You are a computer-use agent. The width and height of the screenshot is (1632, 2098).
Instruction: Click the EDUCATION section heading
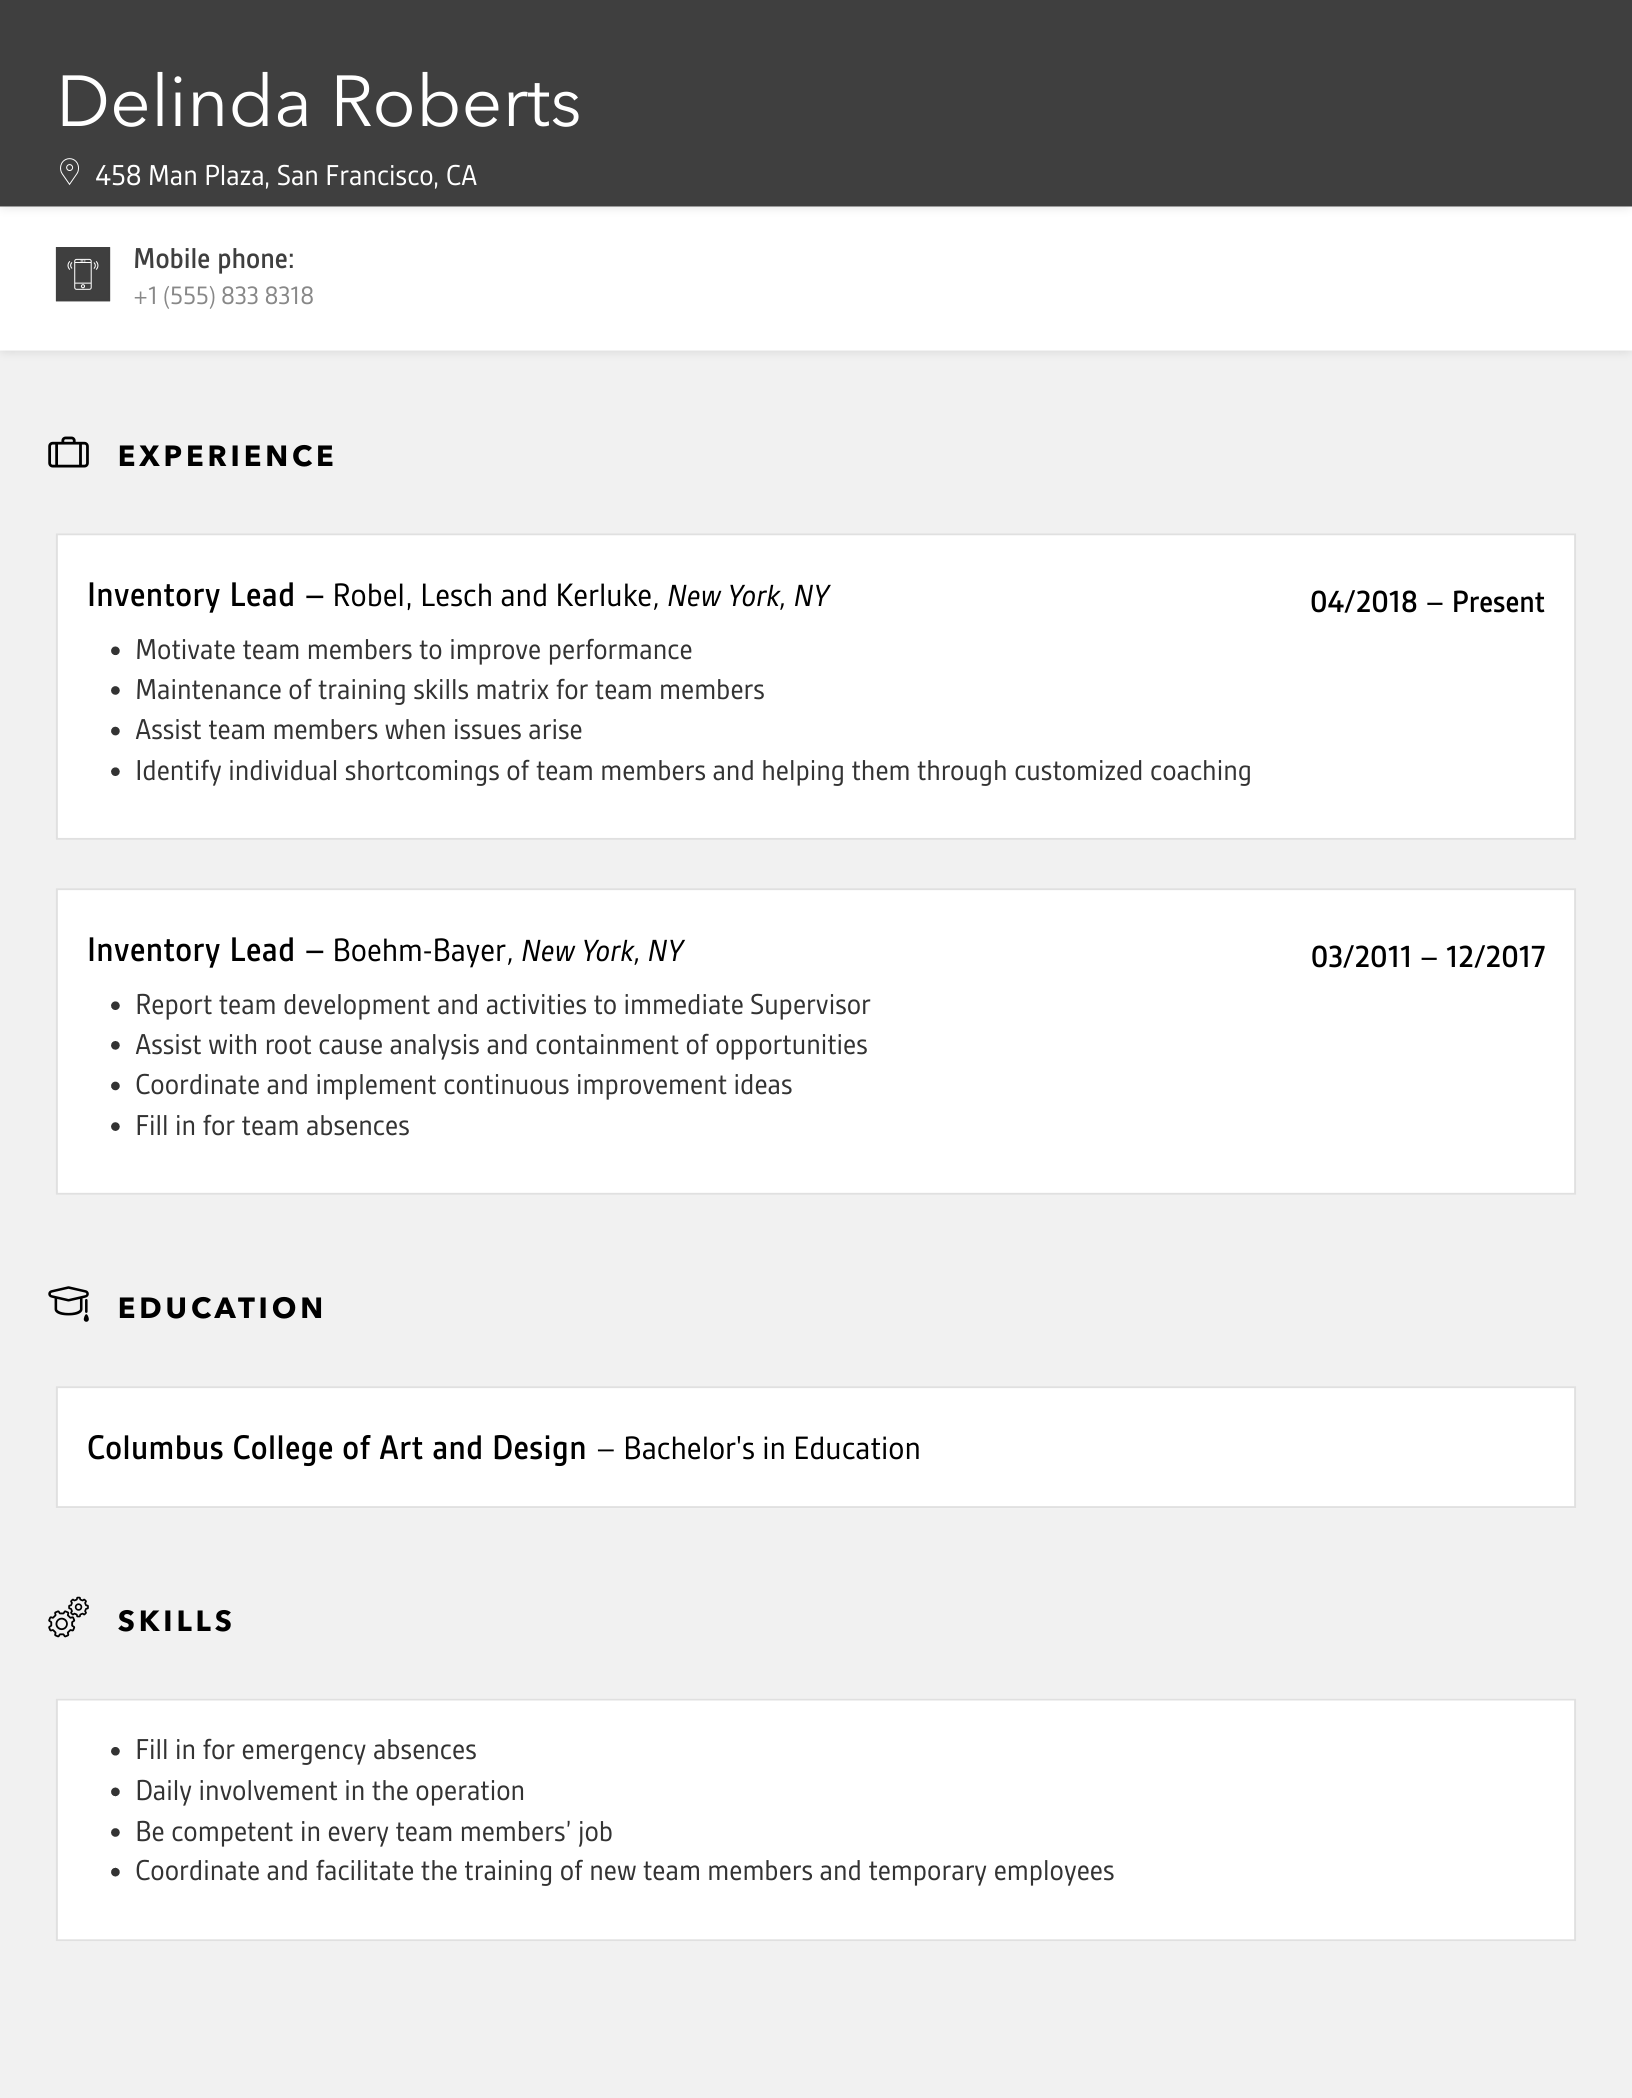[x=221, y=1308]
